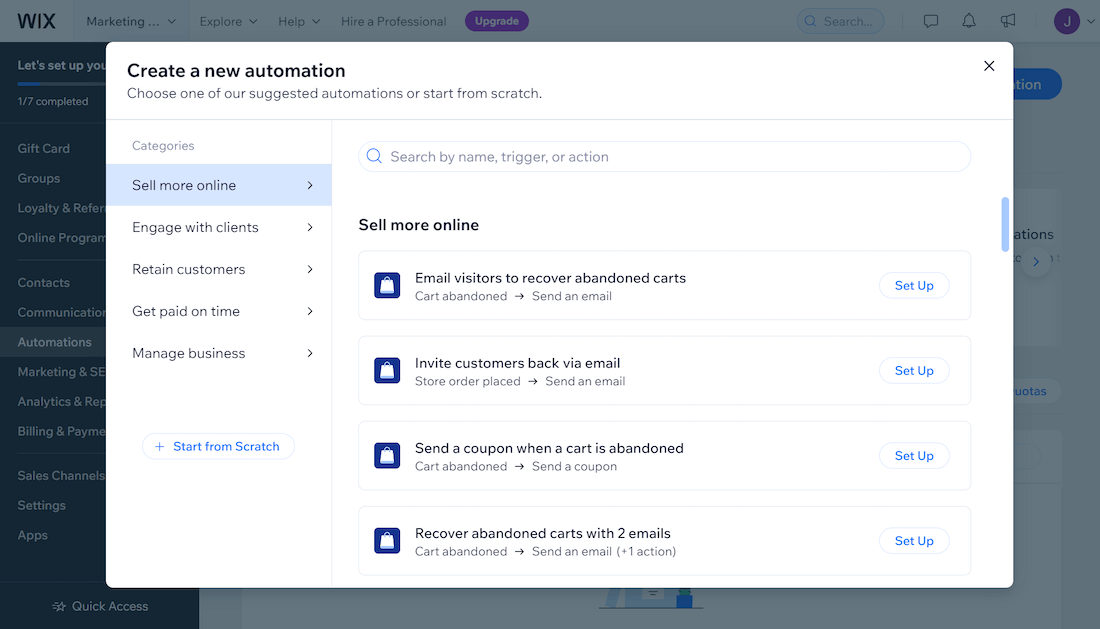This screenshot has height=629, width=1100.
Task: Click the Start from Scratch button
Action: (218, 447)
